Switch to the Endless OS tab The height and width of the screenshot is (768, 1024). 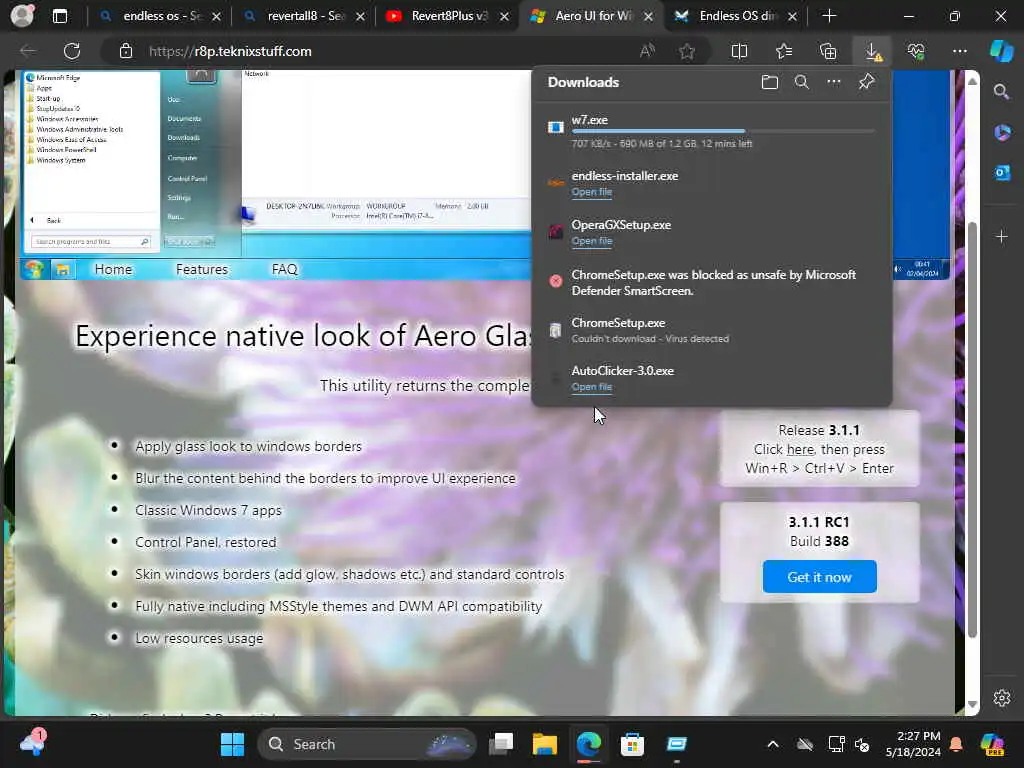coord(736,16)
